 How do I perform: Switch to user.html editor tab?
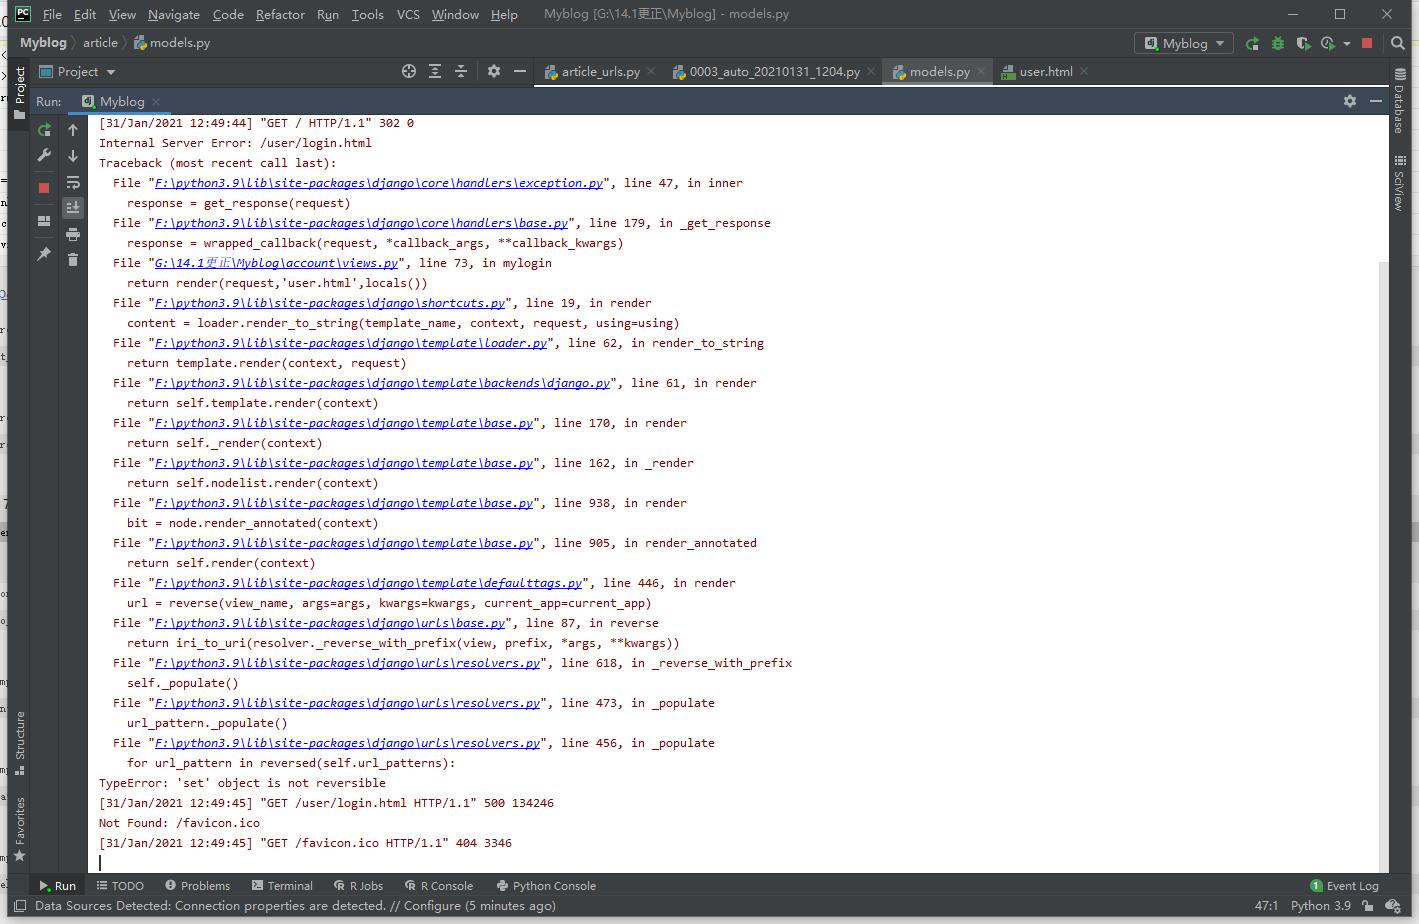pos(1044,72)
